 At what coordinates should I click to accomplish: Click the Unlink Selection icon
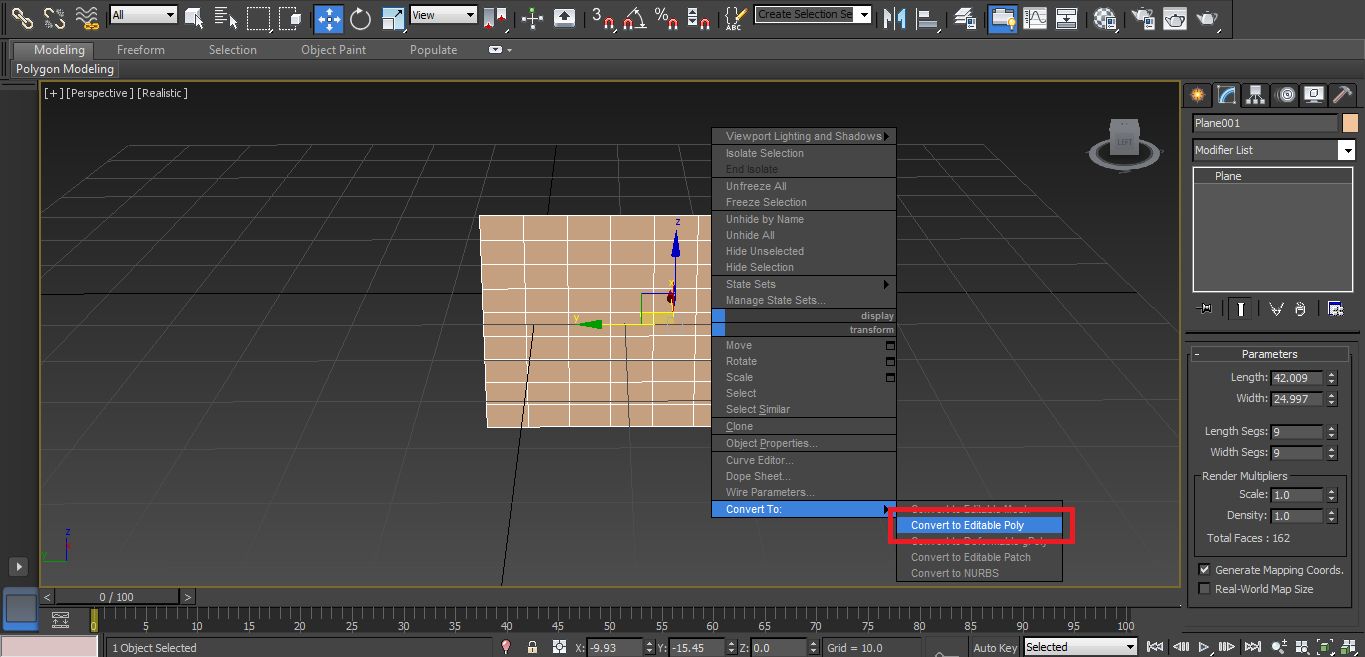point(54,17)
